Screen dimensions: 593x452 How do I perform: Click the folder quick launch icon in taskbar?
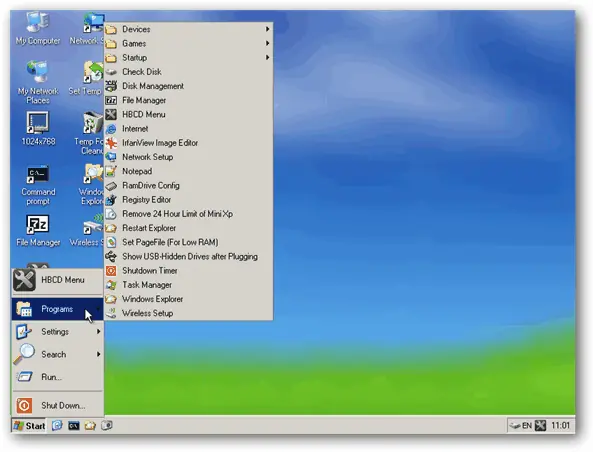click(90, 426)
